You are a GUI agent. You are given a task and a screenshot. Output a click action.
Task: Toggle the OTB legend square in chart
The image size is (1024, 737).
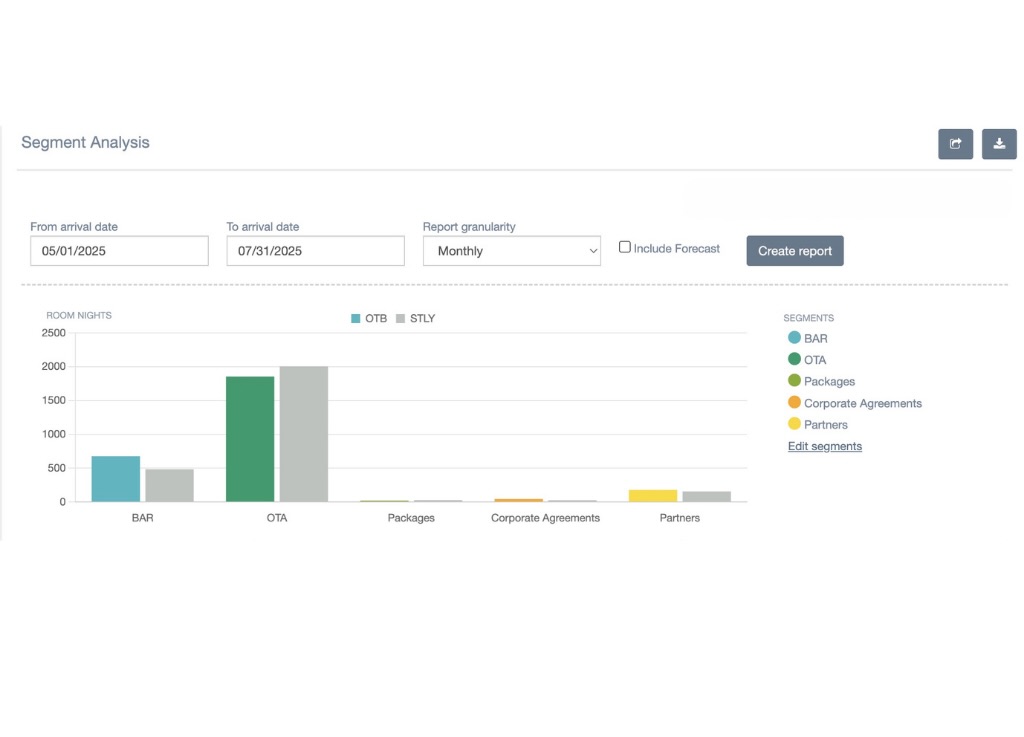point(355,319)
